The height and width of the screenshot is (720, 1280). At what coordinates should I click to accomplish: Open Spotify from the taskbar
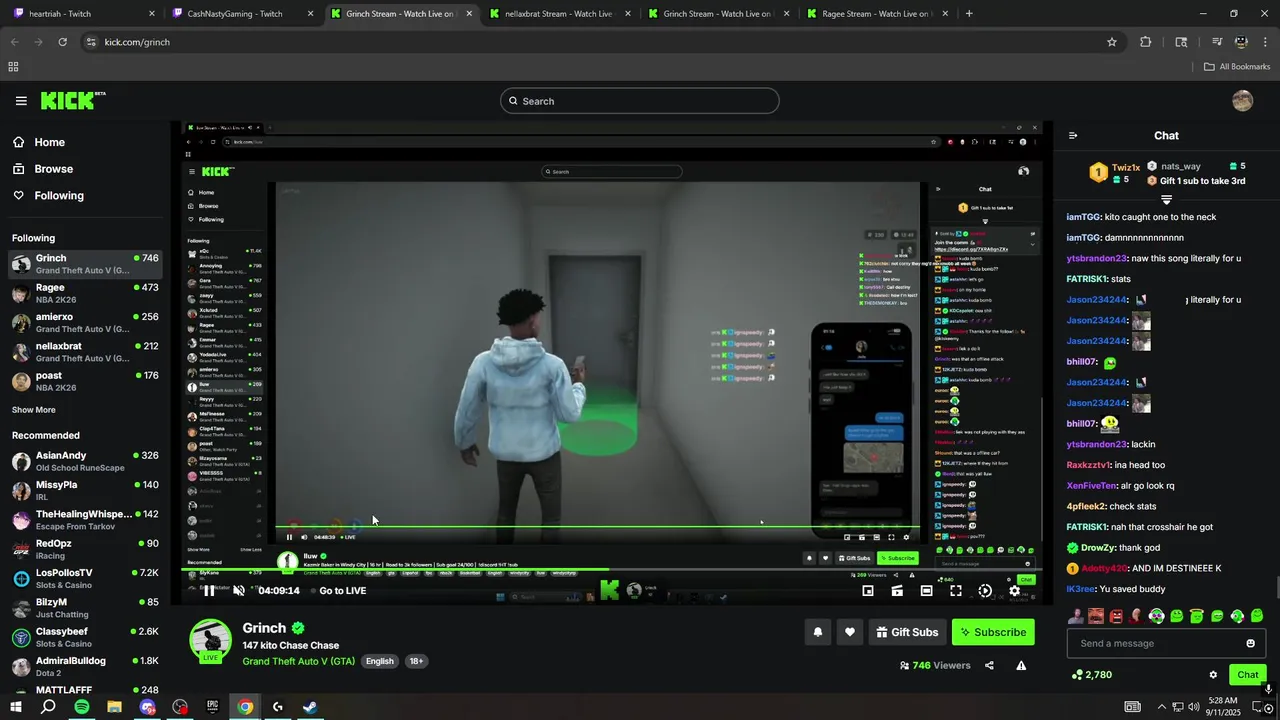pos(81,707)
